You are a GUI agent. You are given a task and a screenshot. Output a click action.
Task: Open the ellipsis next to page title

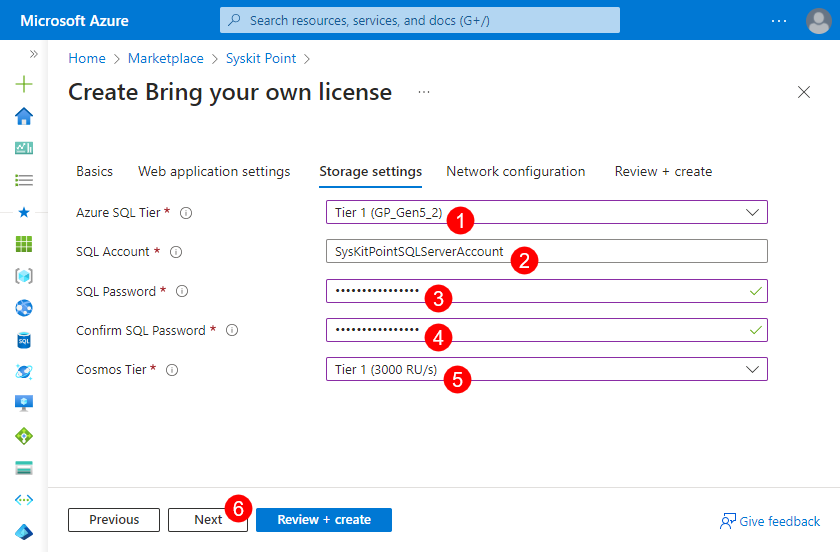424,92
